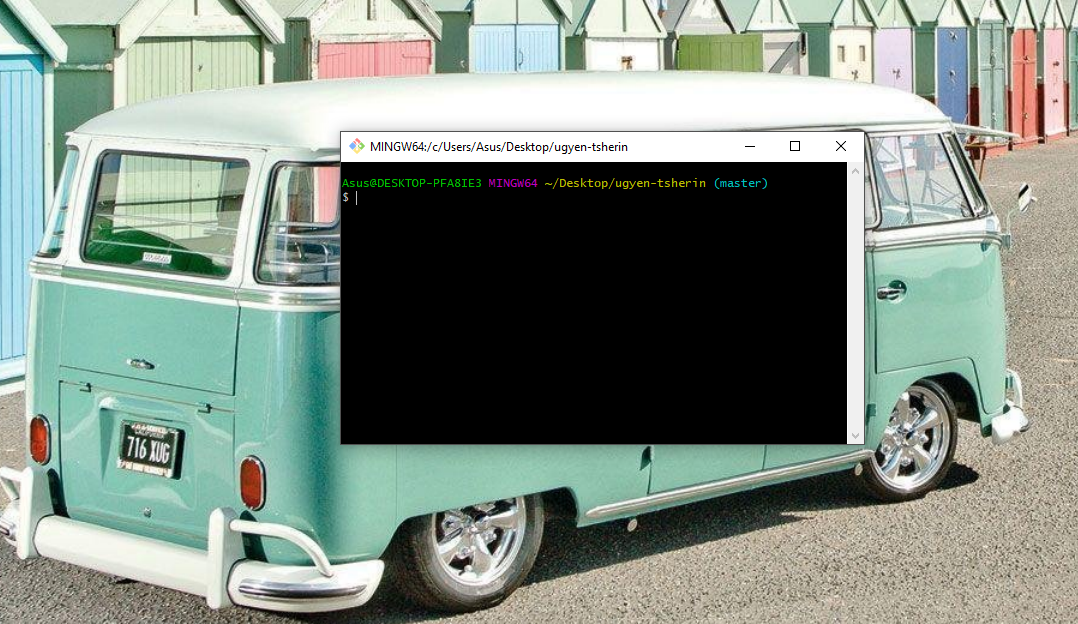Click the terminal scrollbar down arrow
The image size is (1078, 624).
click(855, 436)
